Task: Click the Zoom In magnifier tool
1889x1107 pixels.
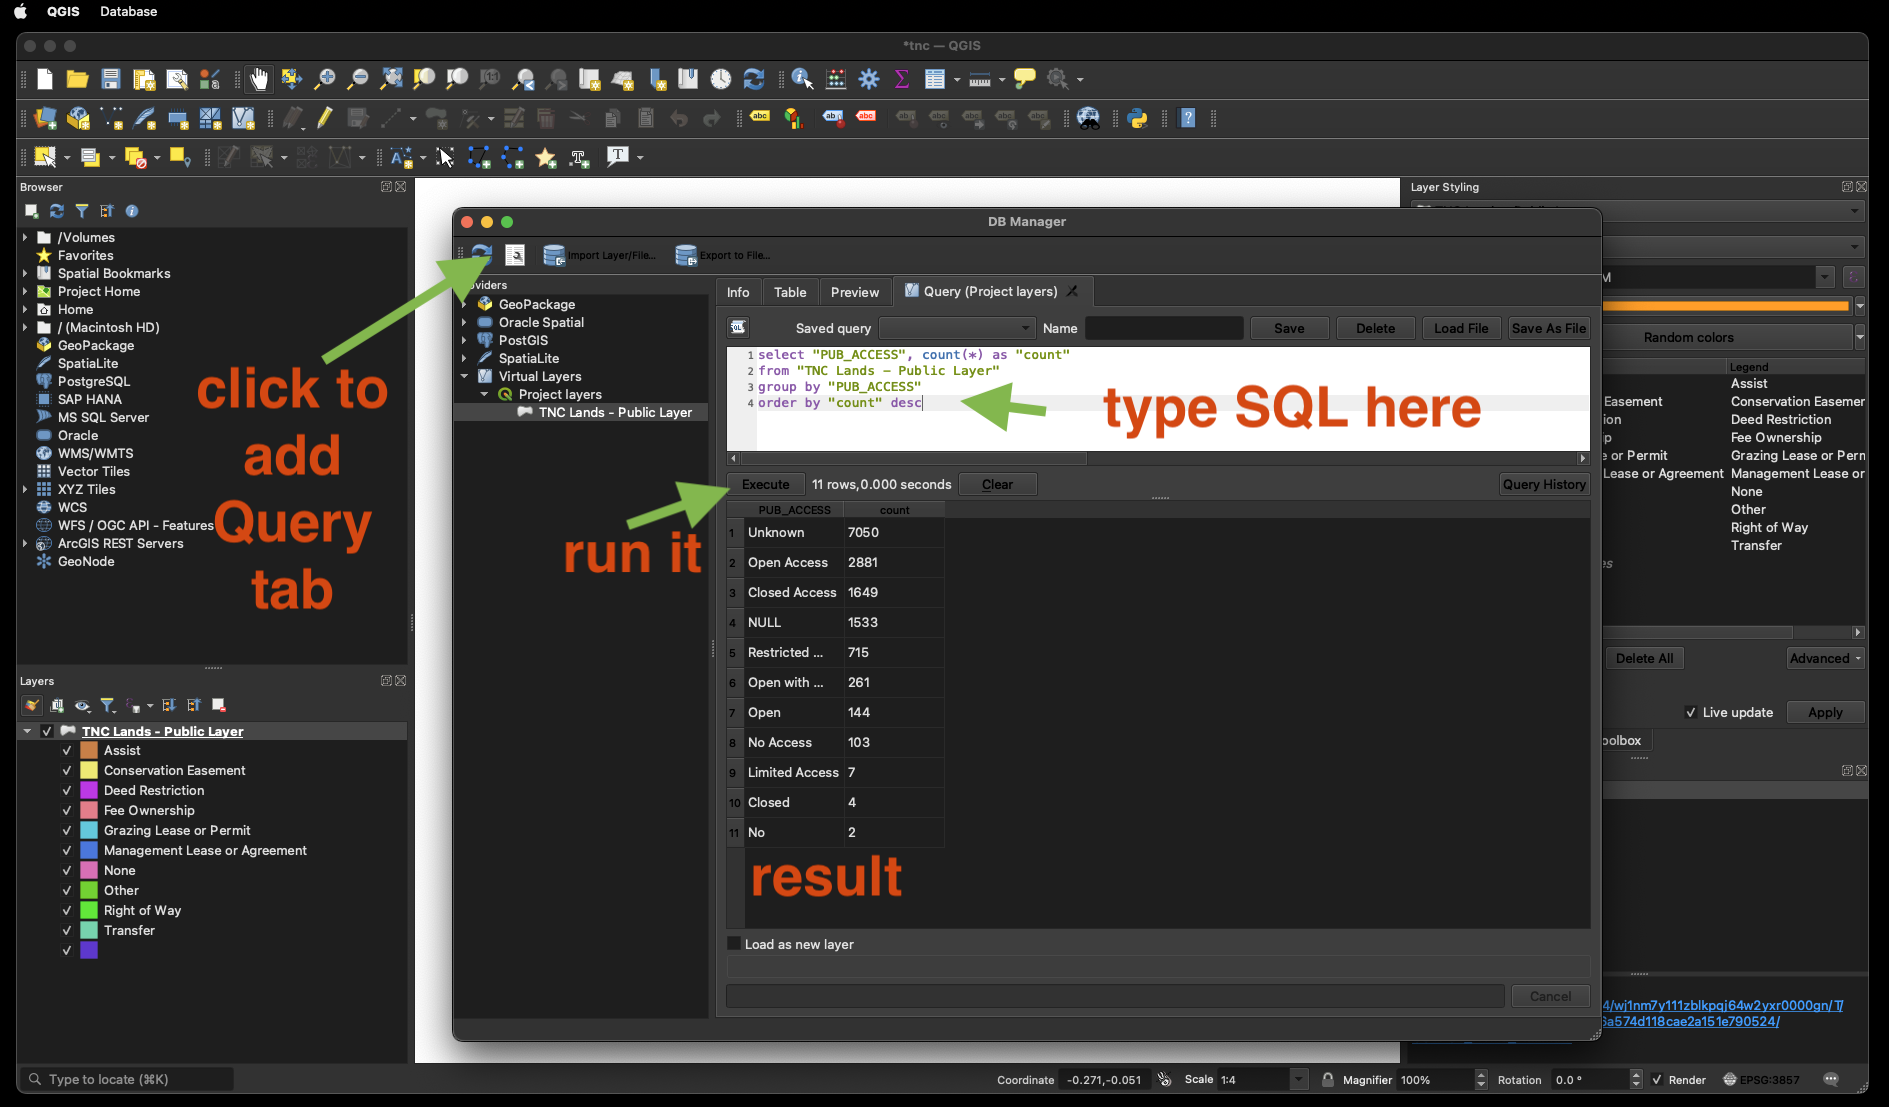Action: pyautogui.click(x=325, y=79)
